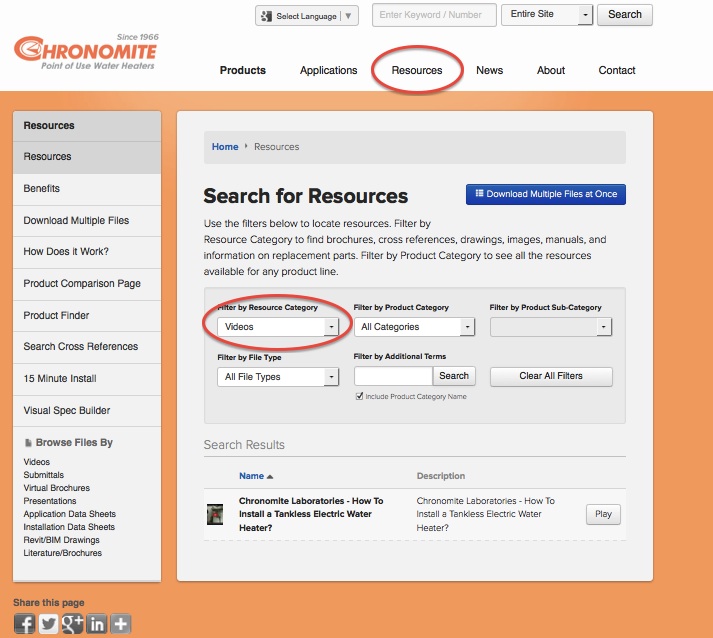Viewport: 713px width, 638px height.
Task: Open the Entire Site search scope dropdown
Action: coord(547,15)
